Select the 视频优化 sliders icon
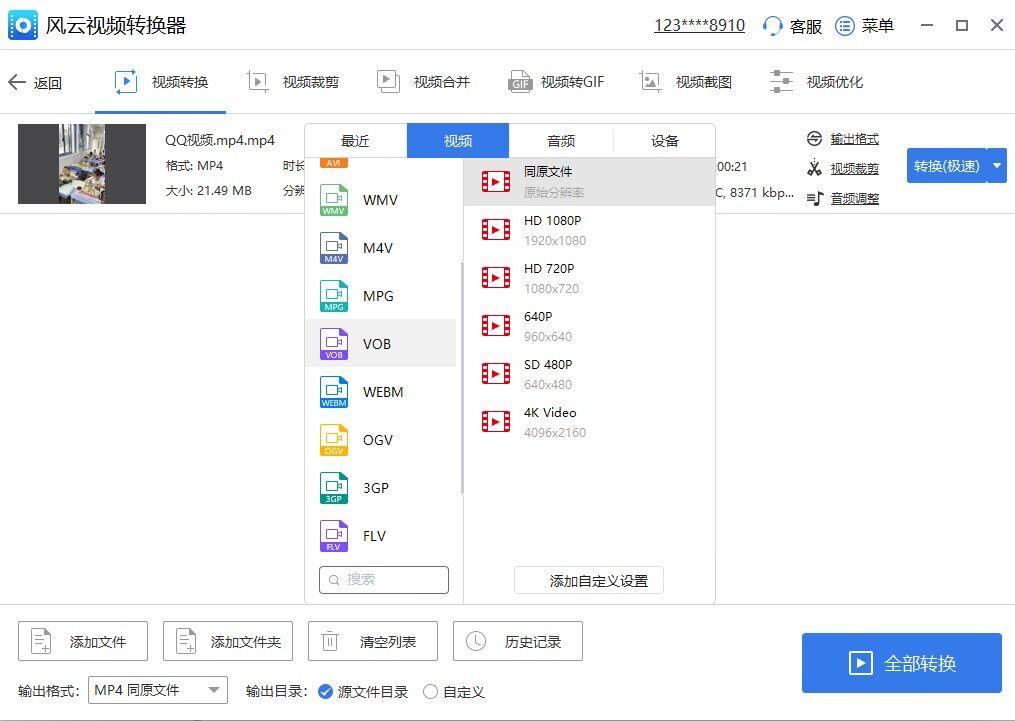1015x721 pixels. [781, 82]
